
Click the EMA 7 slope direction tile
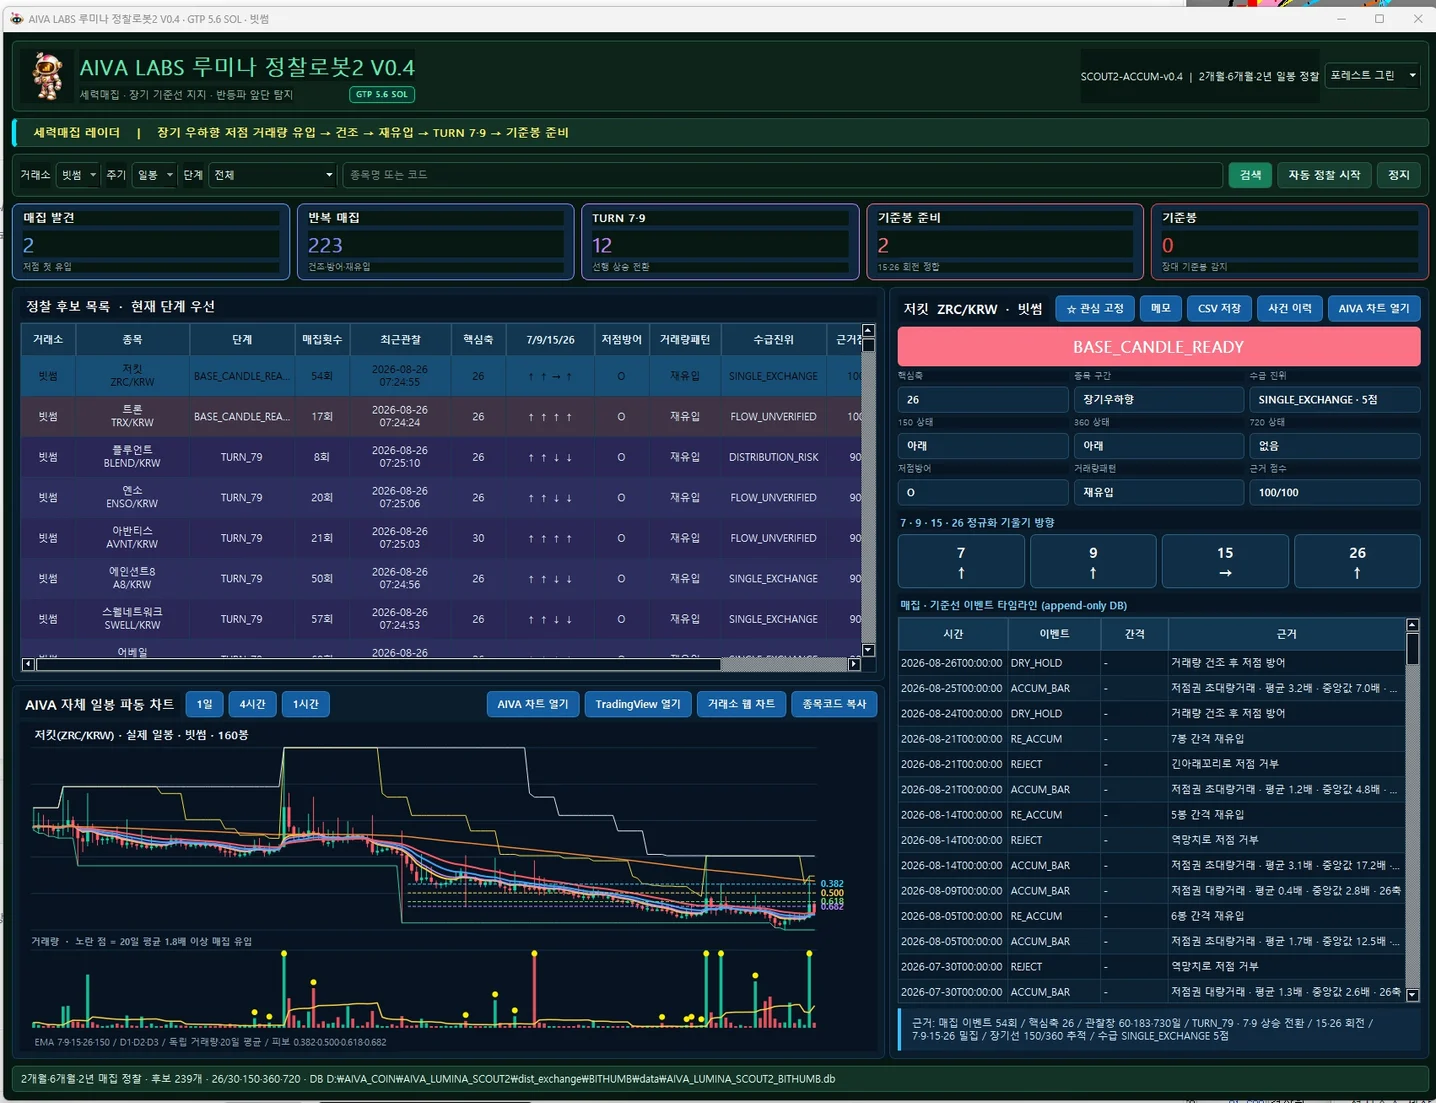click(961, 561)
